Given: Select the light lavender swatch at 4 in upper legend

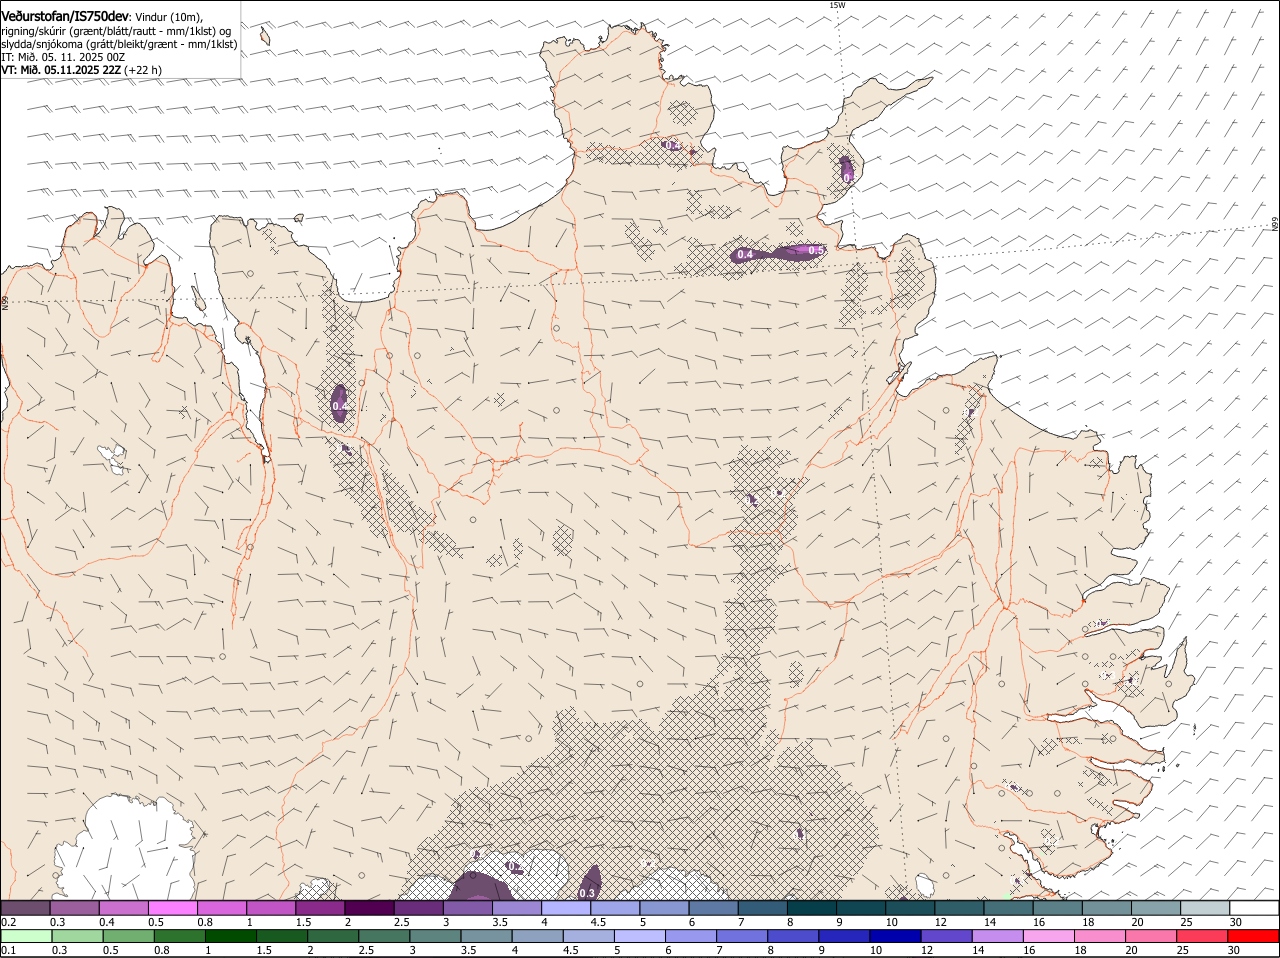Looking at the screenshot, I should [566, 908].
